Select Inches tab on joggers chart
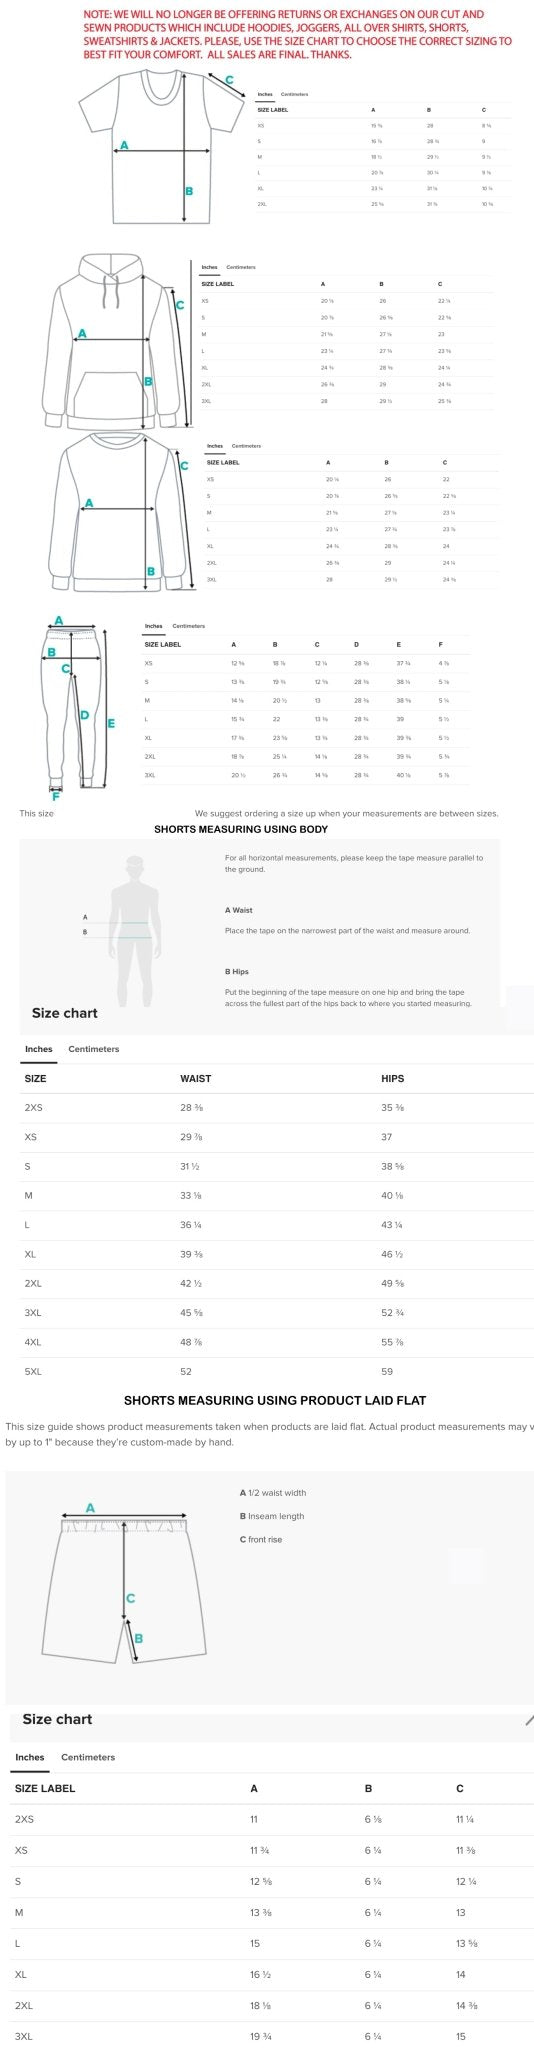Screen dimensions: 534x2048 (153, 626)
